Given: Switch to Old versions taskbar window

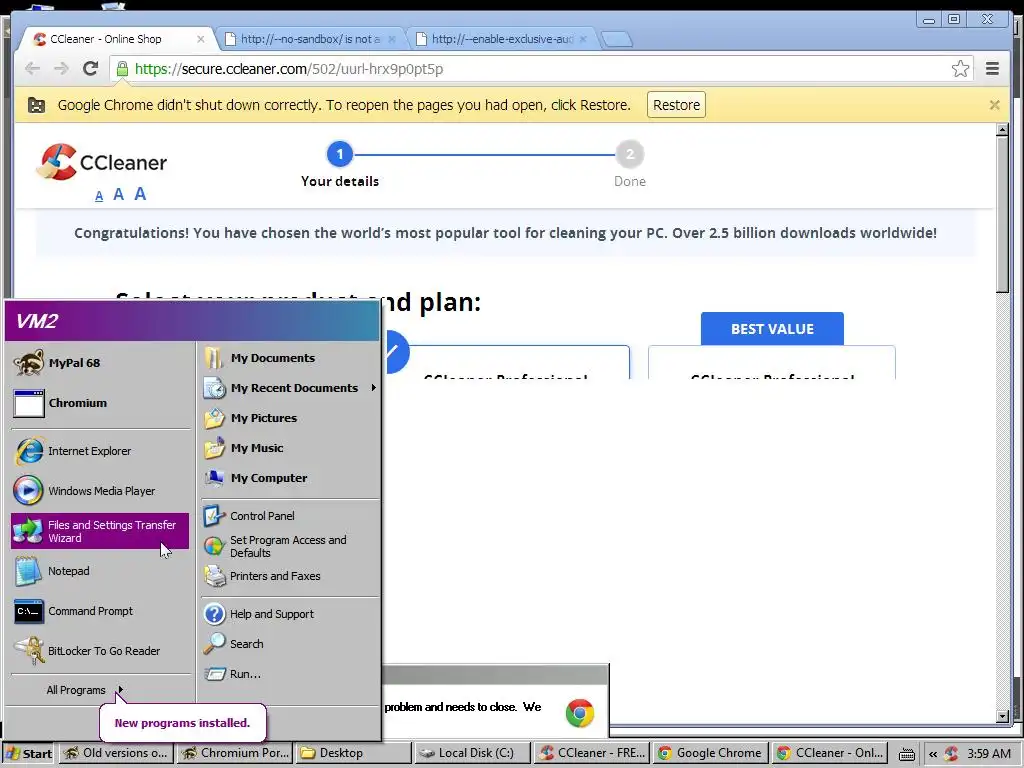Looking at the screenshot, I should [x=116, y=753].
